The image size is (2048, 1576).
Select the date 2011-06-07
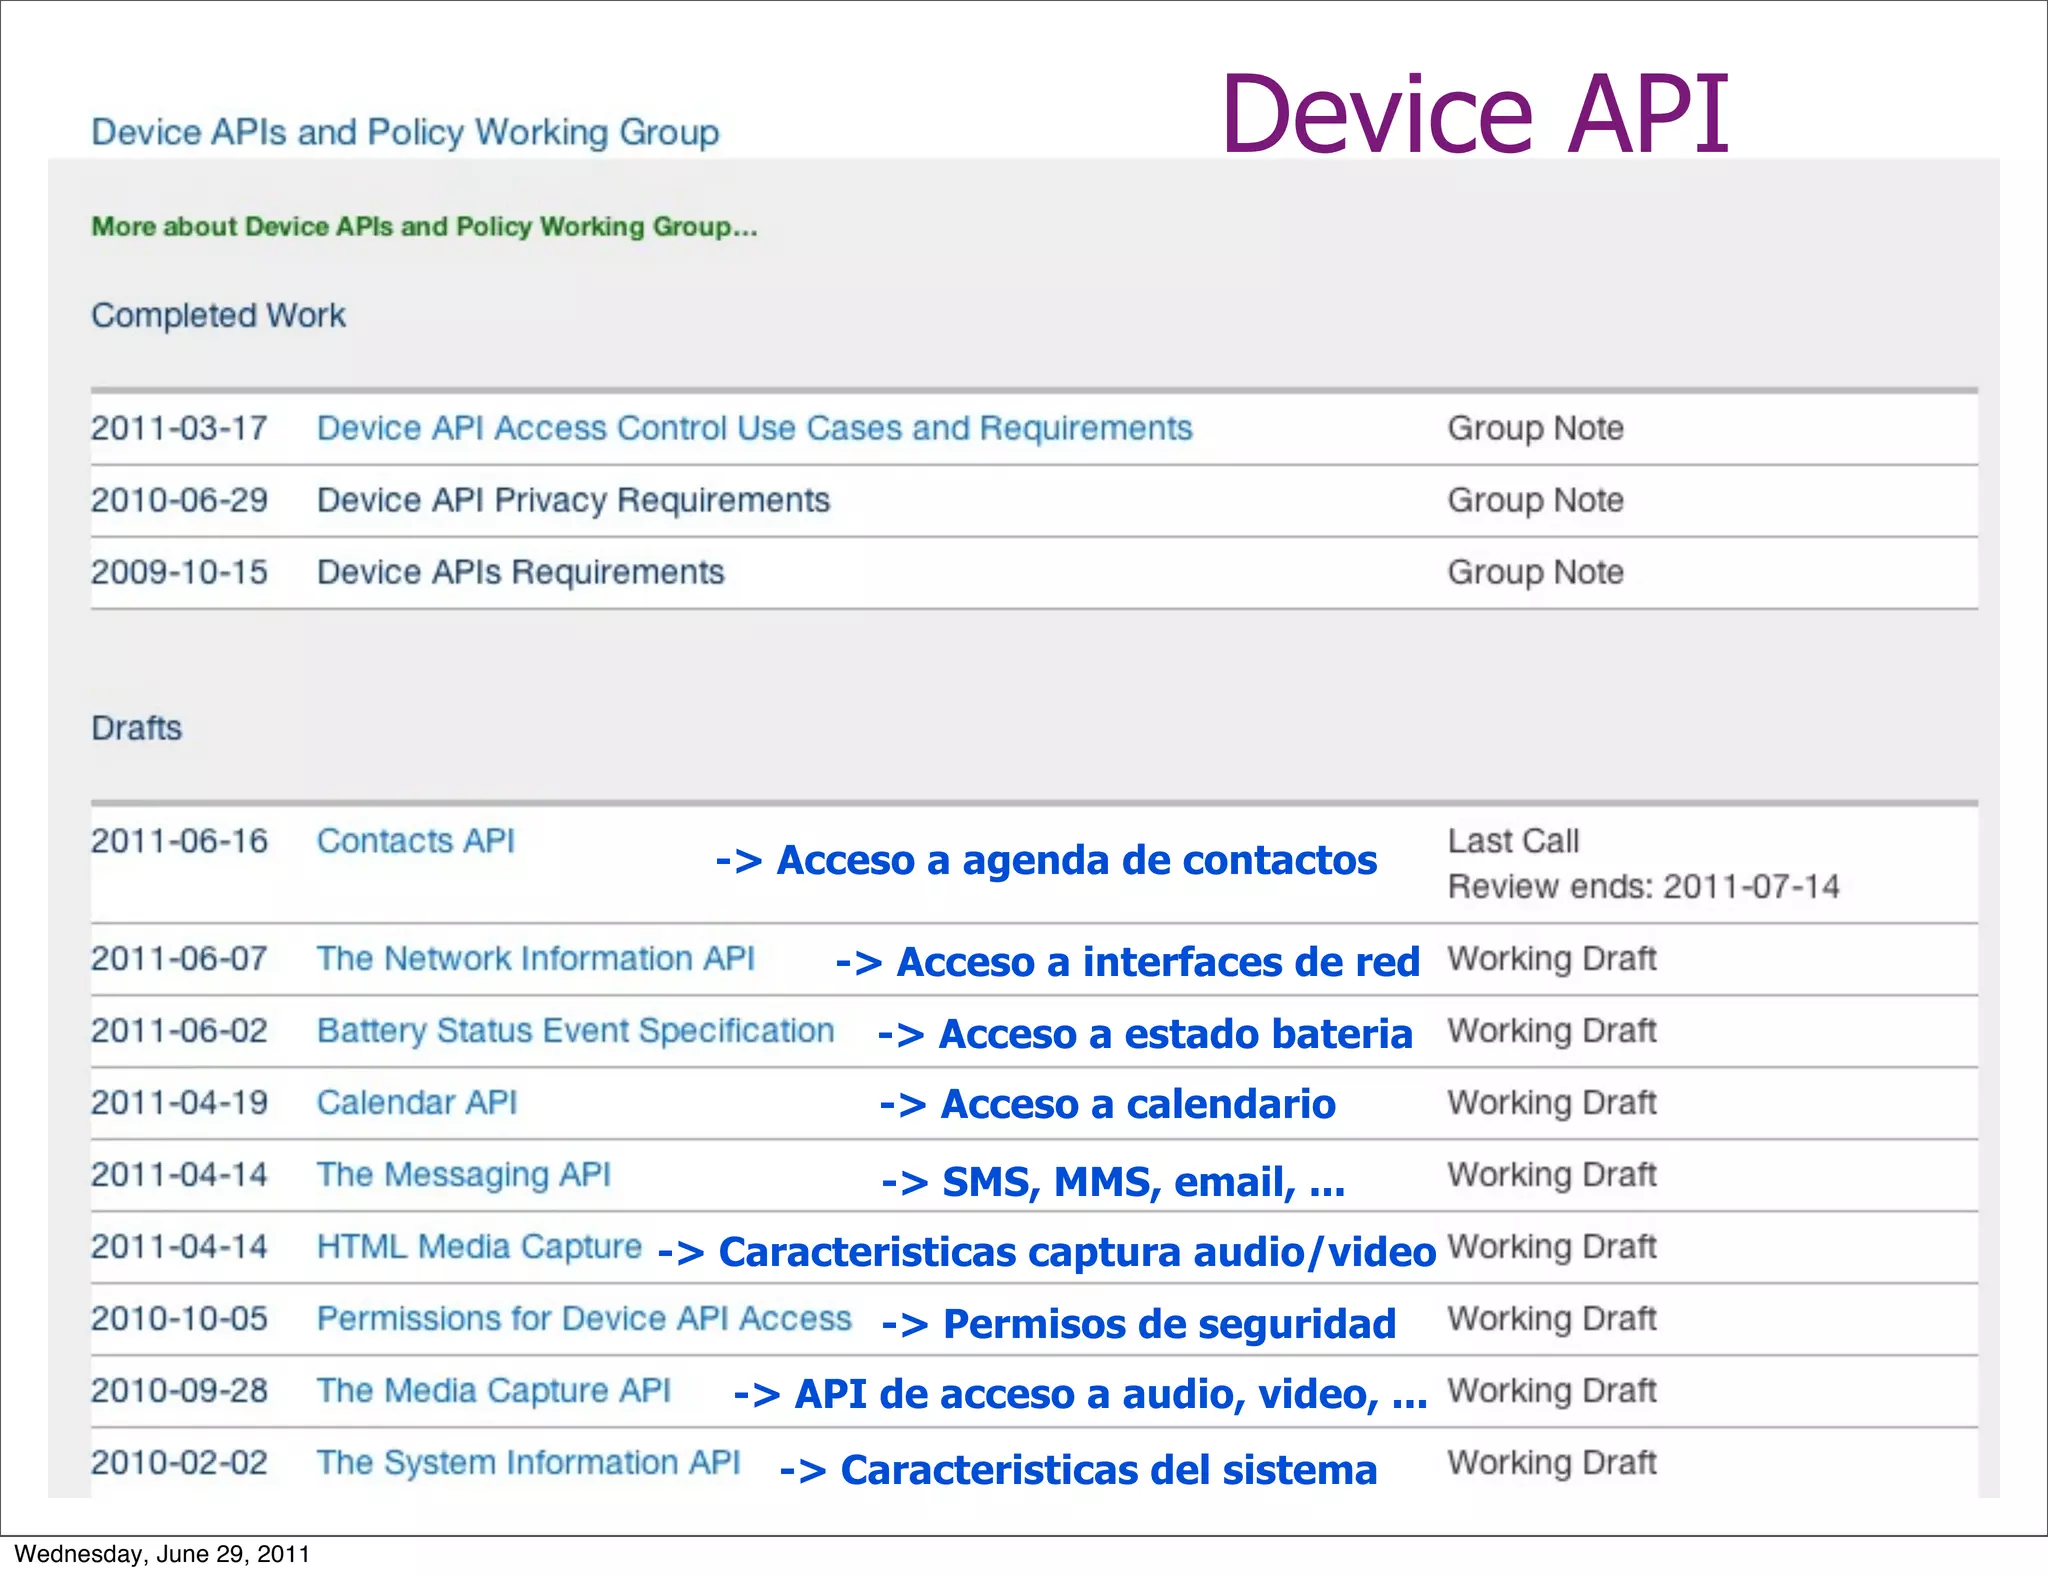coord(179,958)
